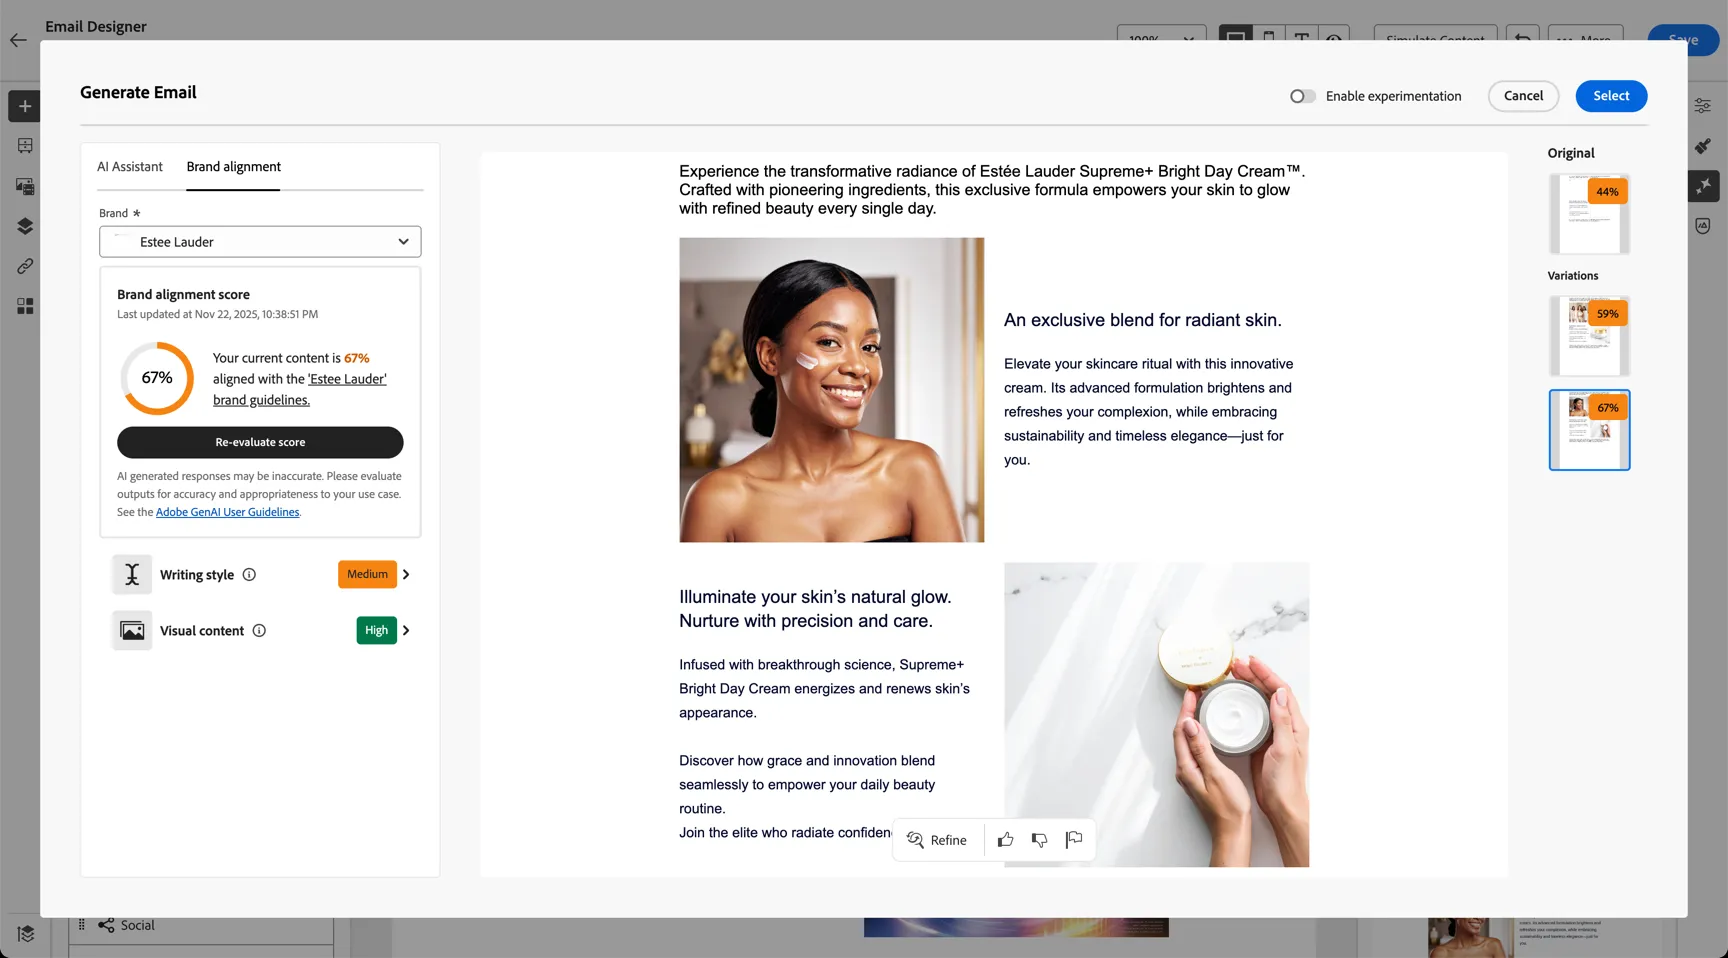This screenshot has width=1728, height=958.
Task: Open the asset image icon in left sidebar
Action: click(25, 186)
